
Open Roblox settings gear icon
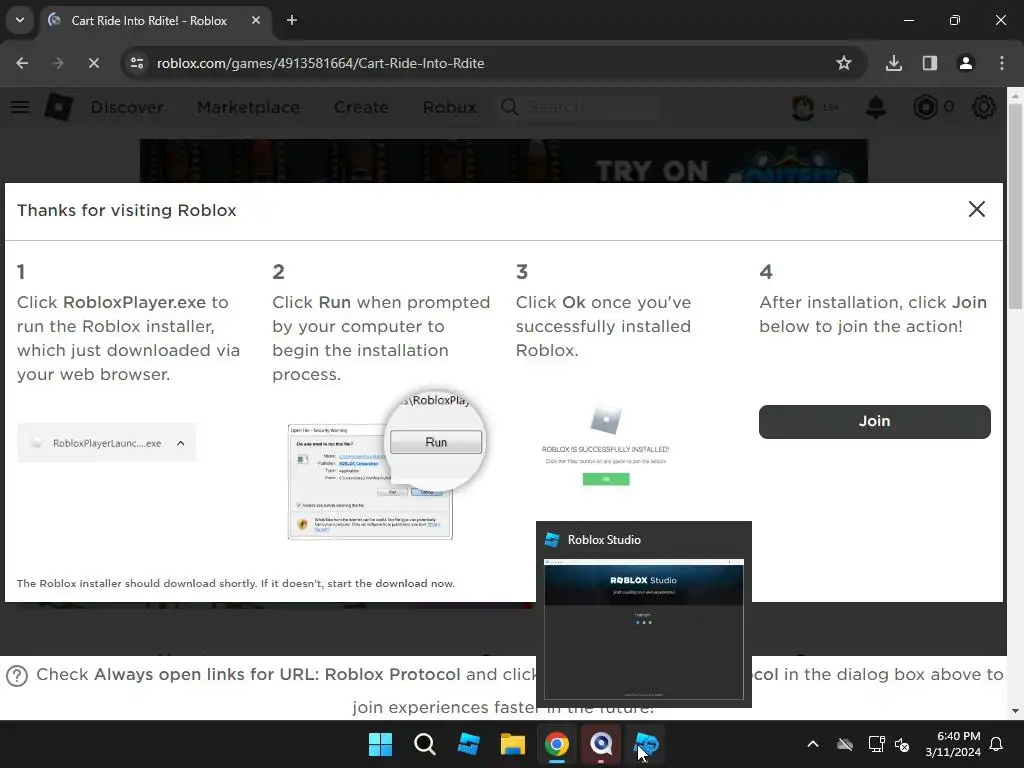(x=984, y=107)
